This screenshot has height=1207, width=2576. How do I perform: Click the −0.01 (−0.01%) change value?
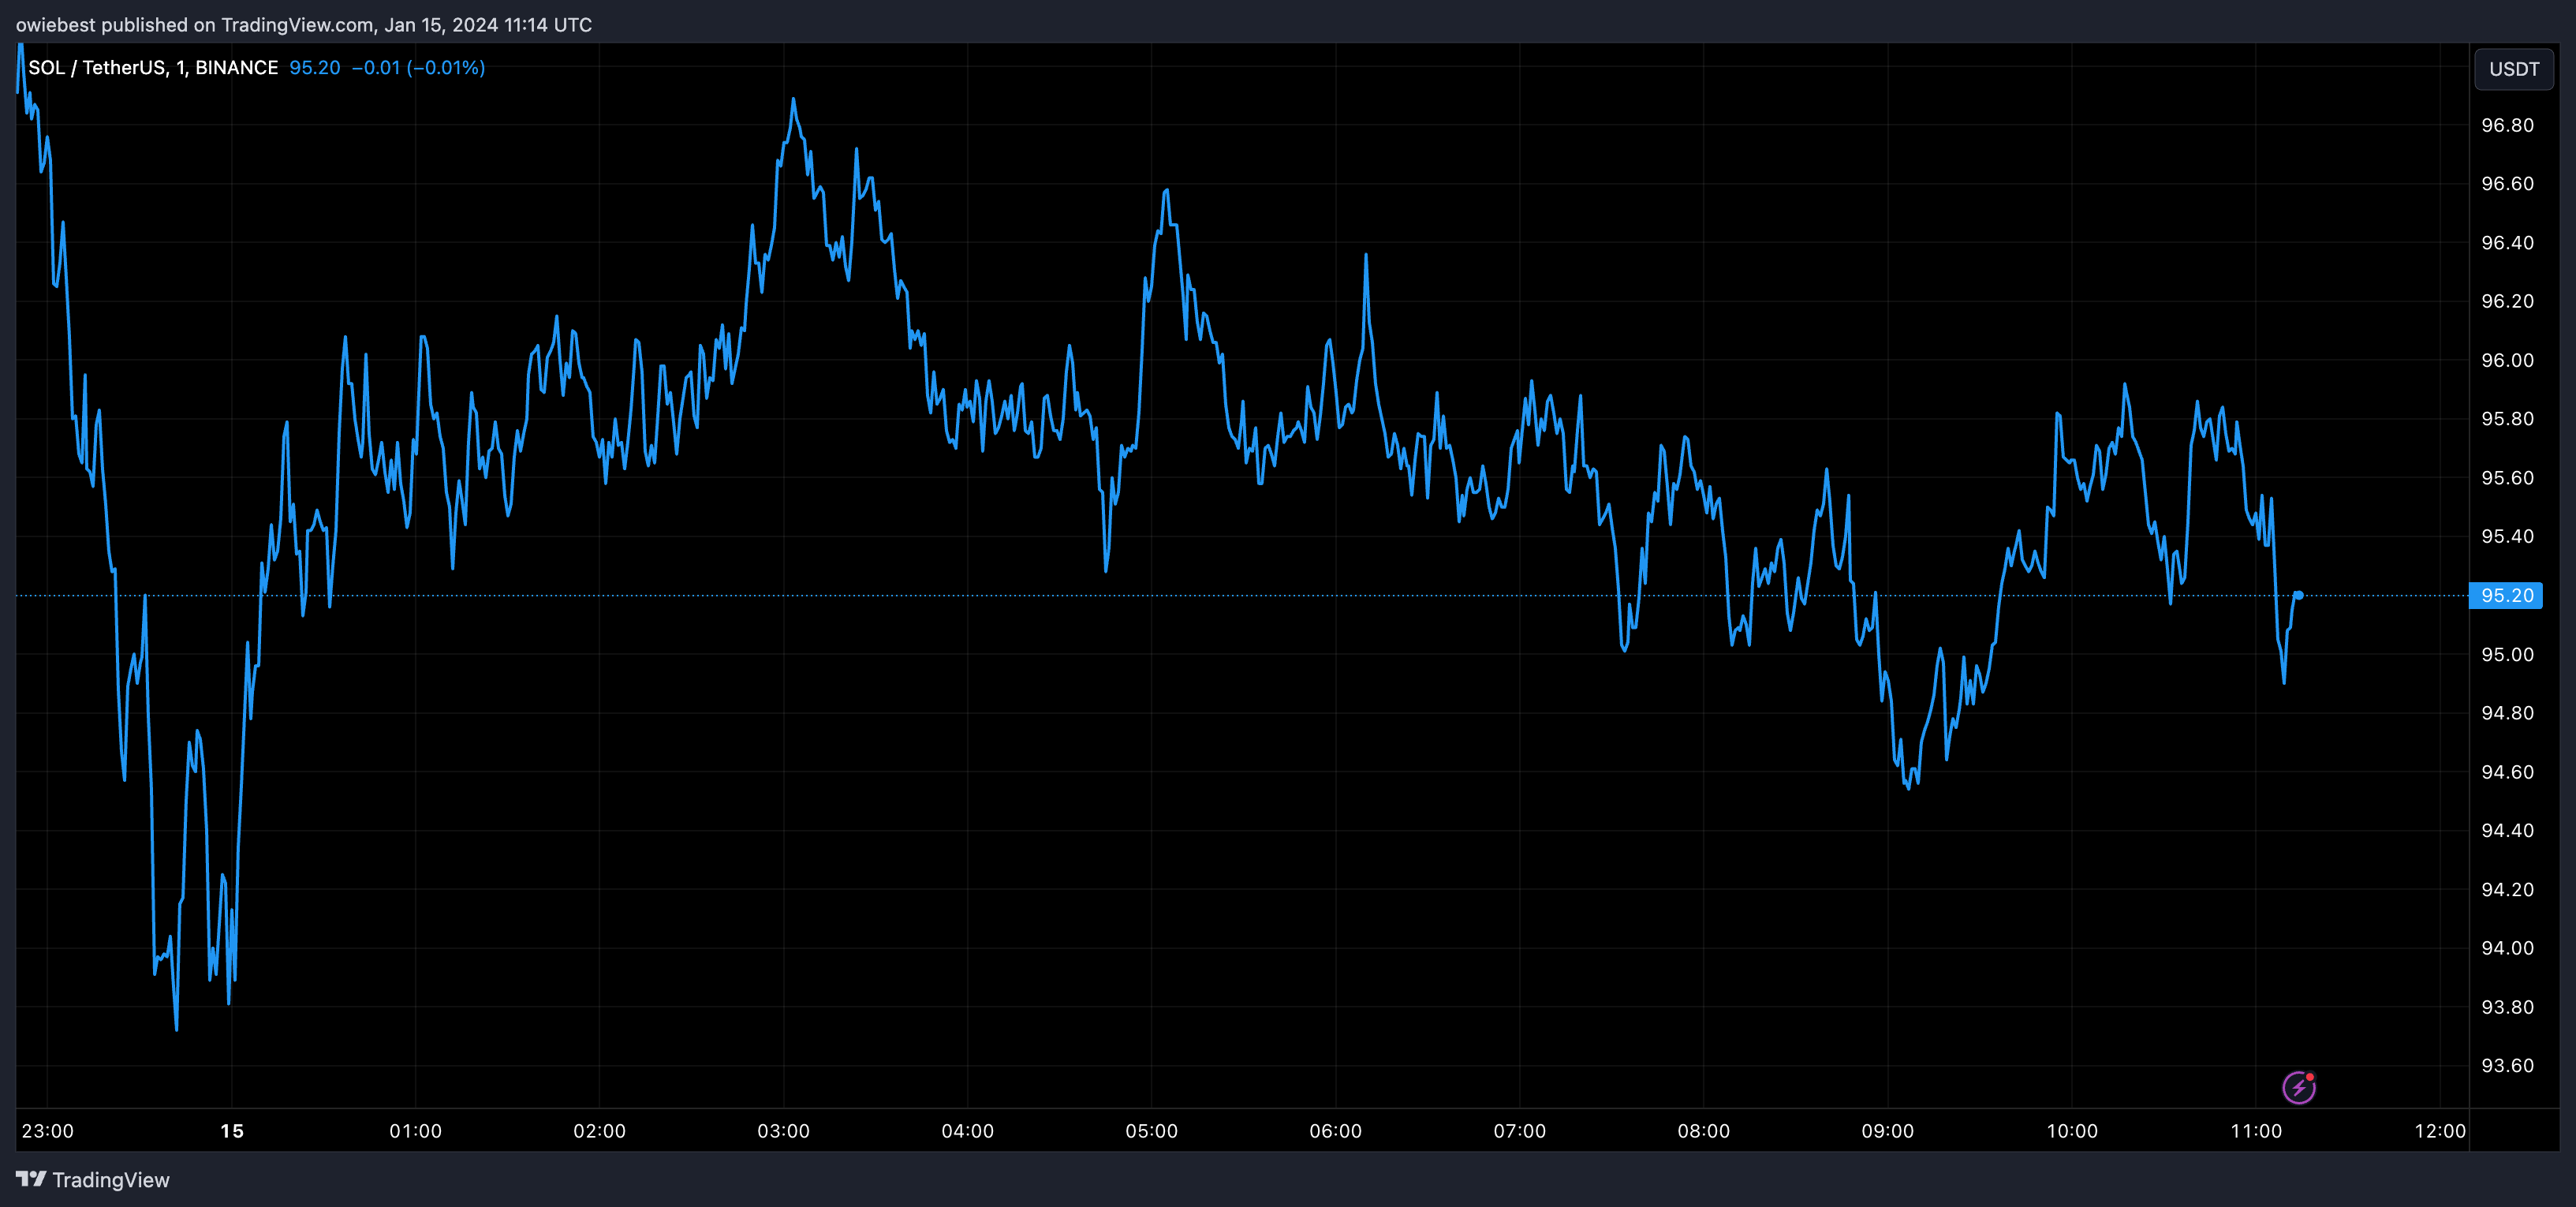[x=419, y=68]
